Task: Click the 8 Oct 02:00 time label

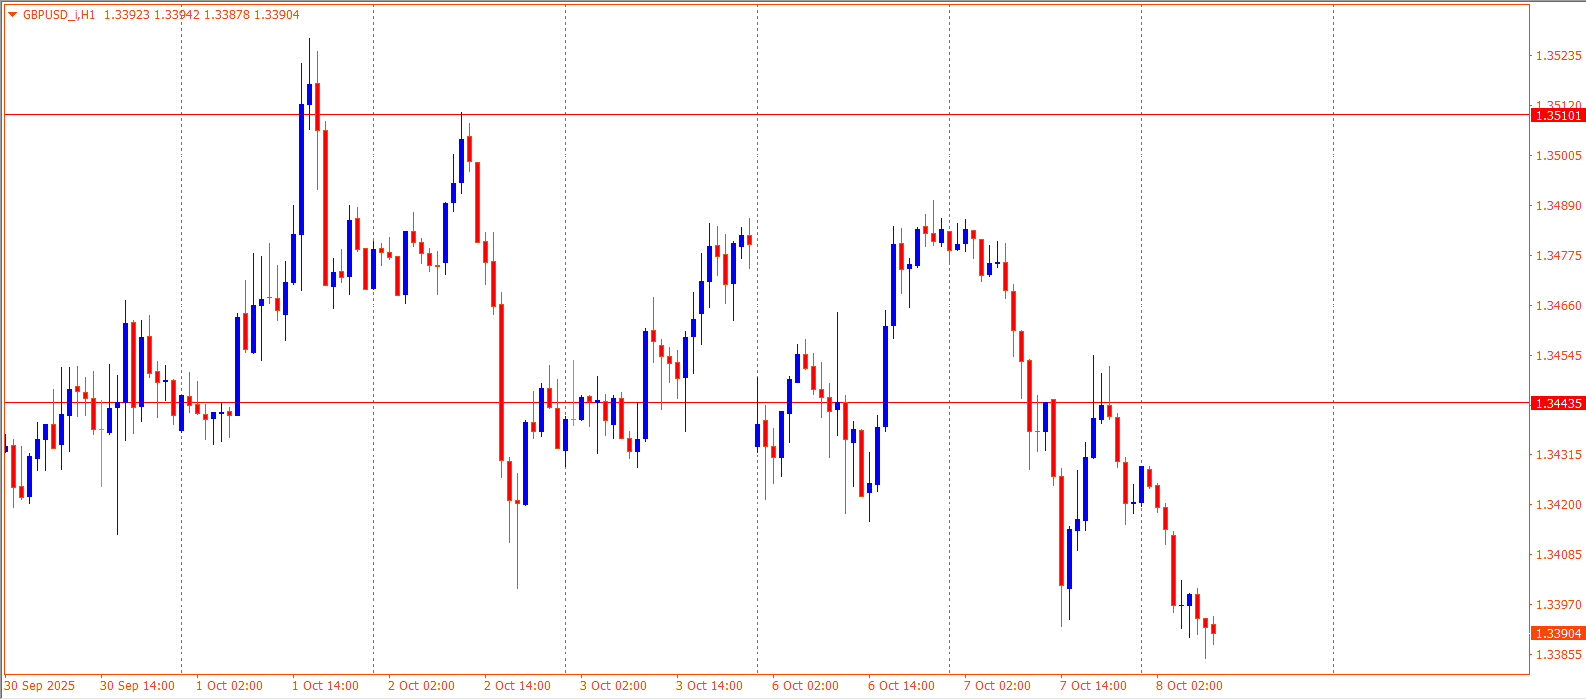Action: [x=1189, y=686]
